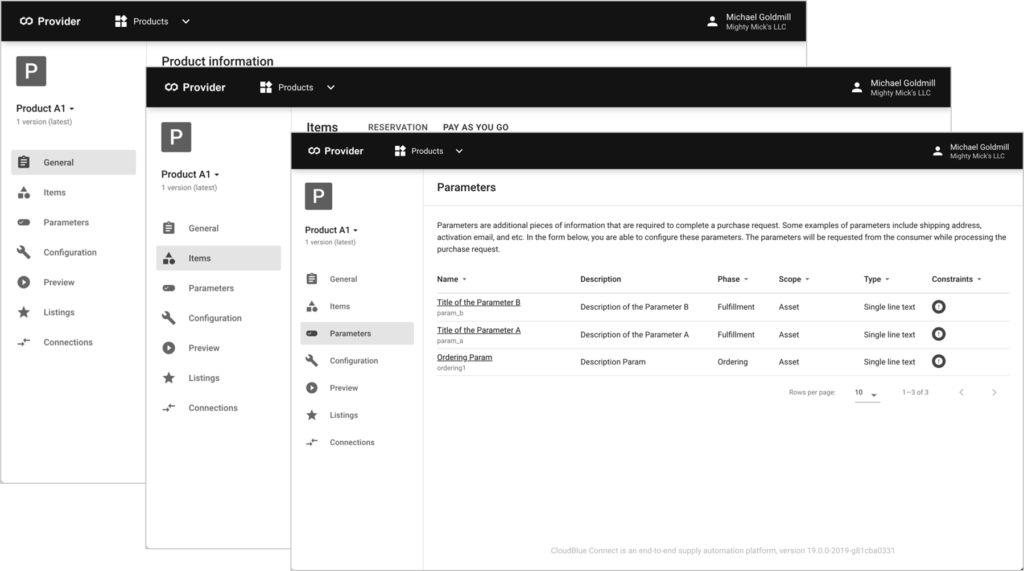1024x571 pixels.
Task: Select Configuration in the back window sidebar
Action: [x=73, y=252]
